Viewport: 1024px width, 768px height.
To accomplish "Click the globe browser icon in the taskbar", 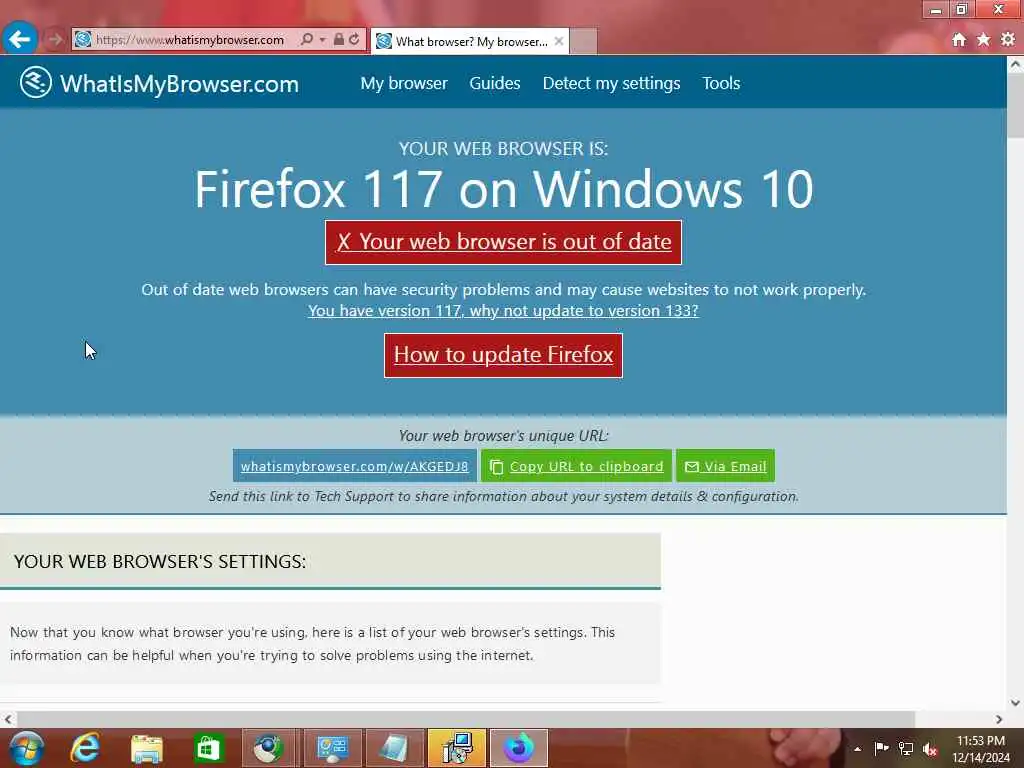I will click(x=269, y=748).
